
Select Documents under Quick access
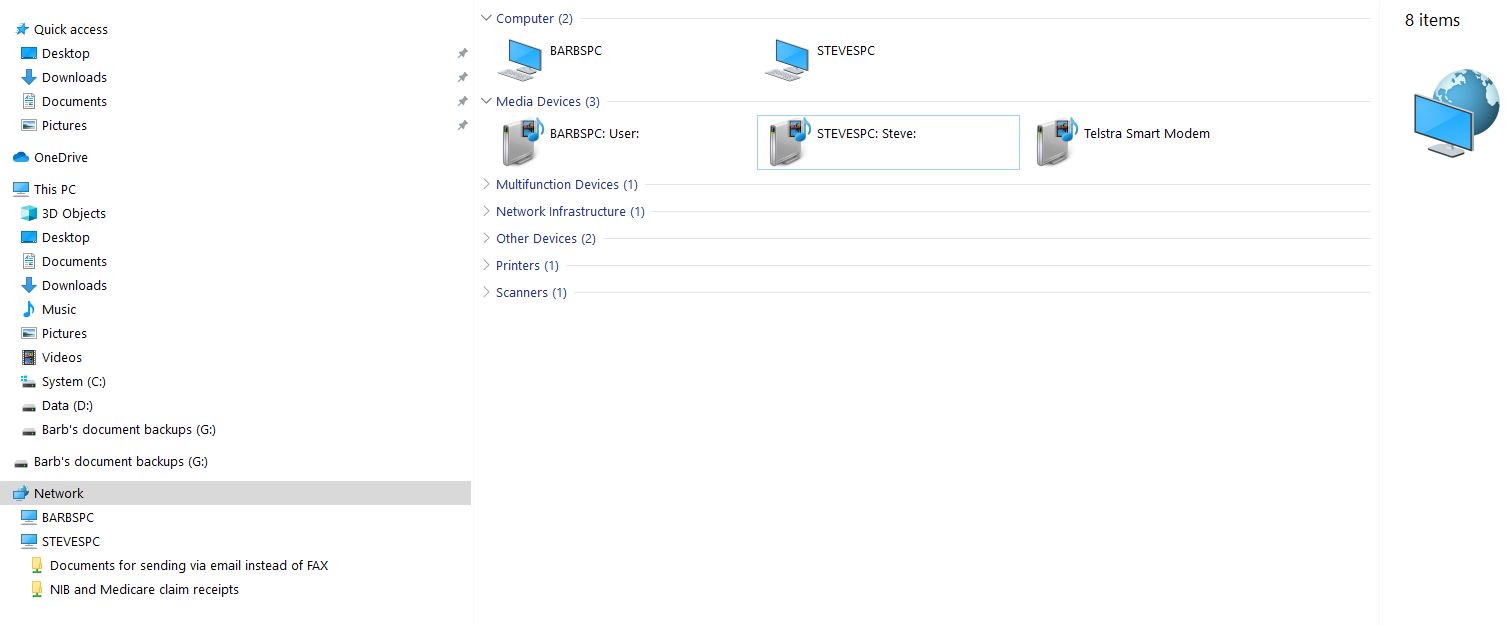tap(74, 101)
